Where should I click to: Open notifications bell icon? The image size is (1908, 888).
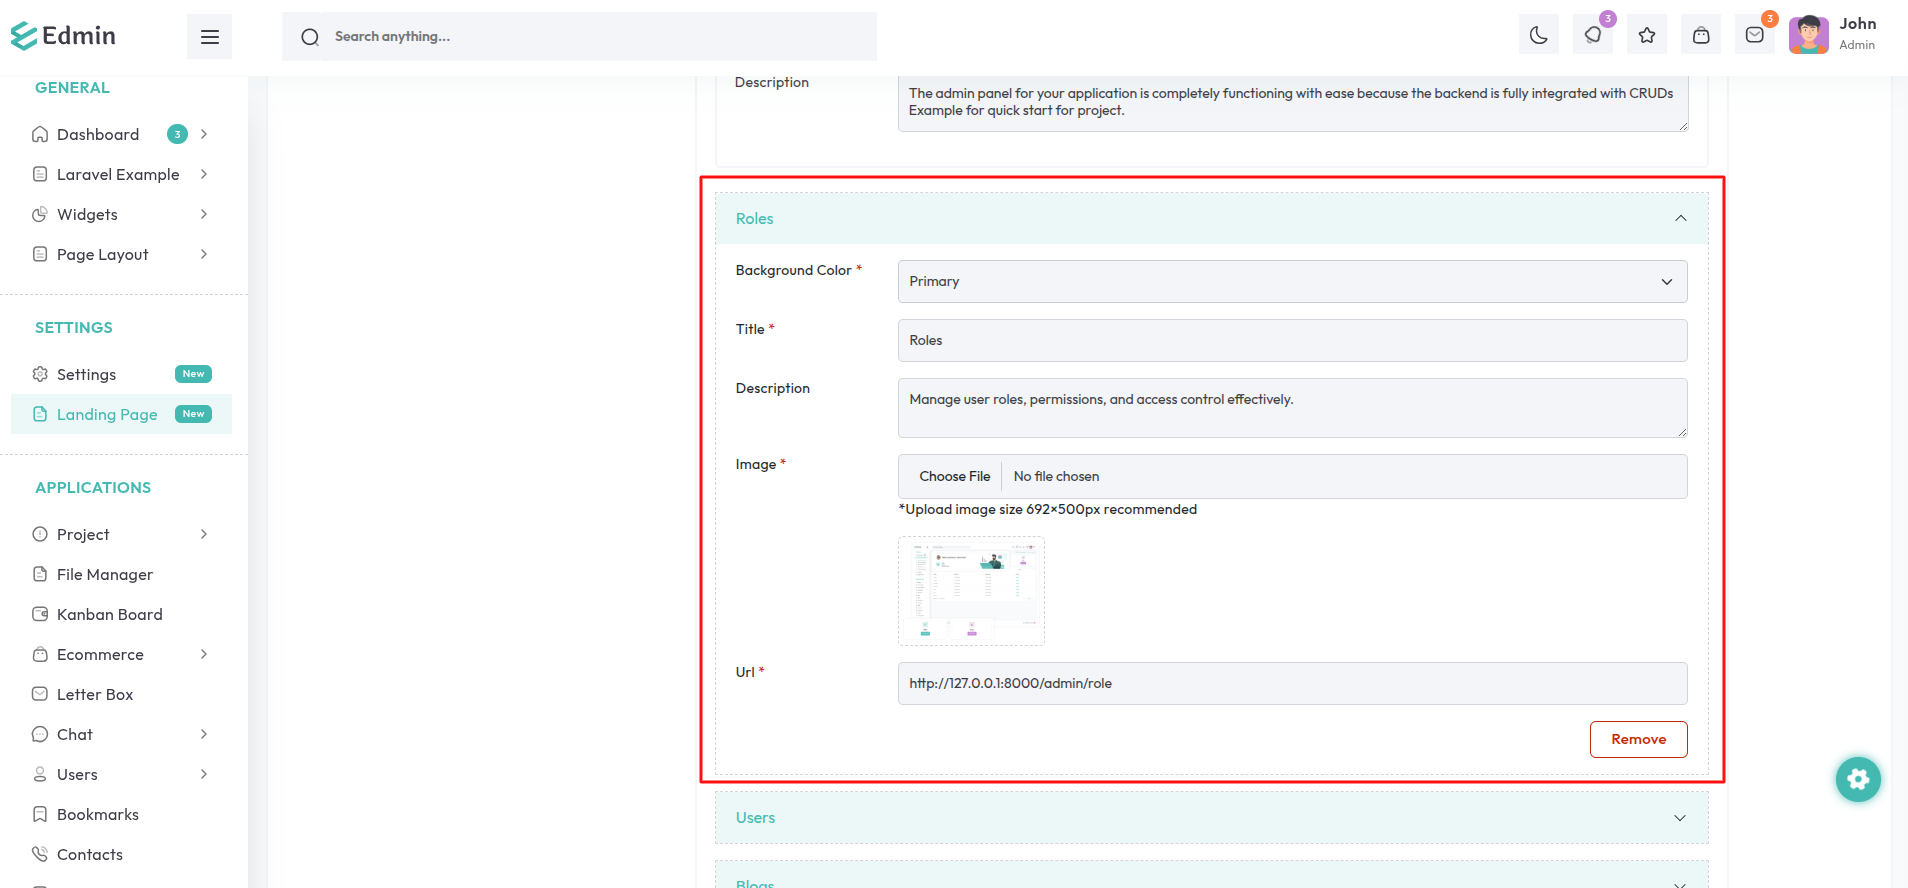(x=1592, y=36)
